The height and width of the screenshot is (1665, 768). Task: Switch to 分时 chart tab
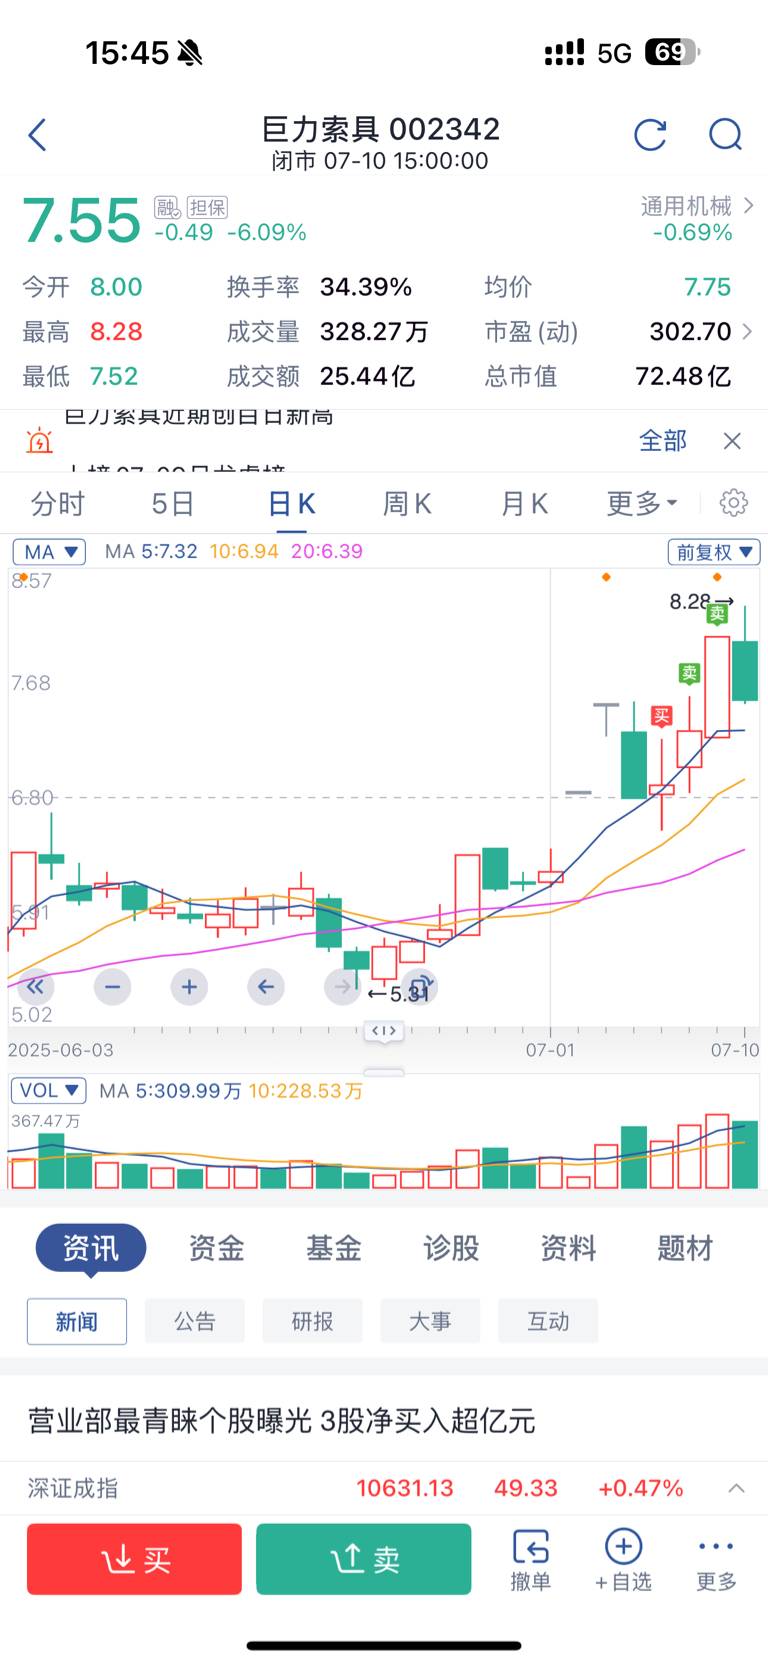58,503
